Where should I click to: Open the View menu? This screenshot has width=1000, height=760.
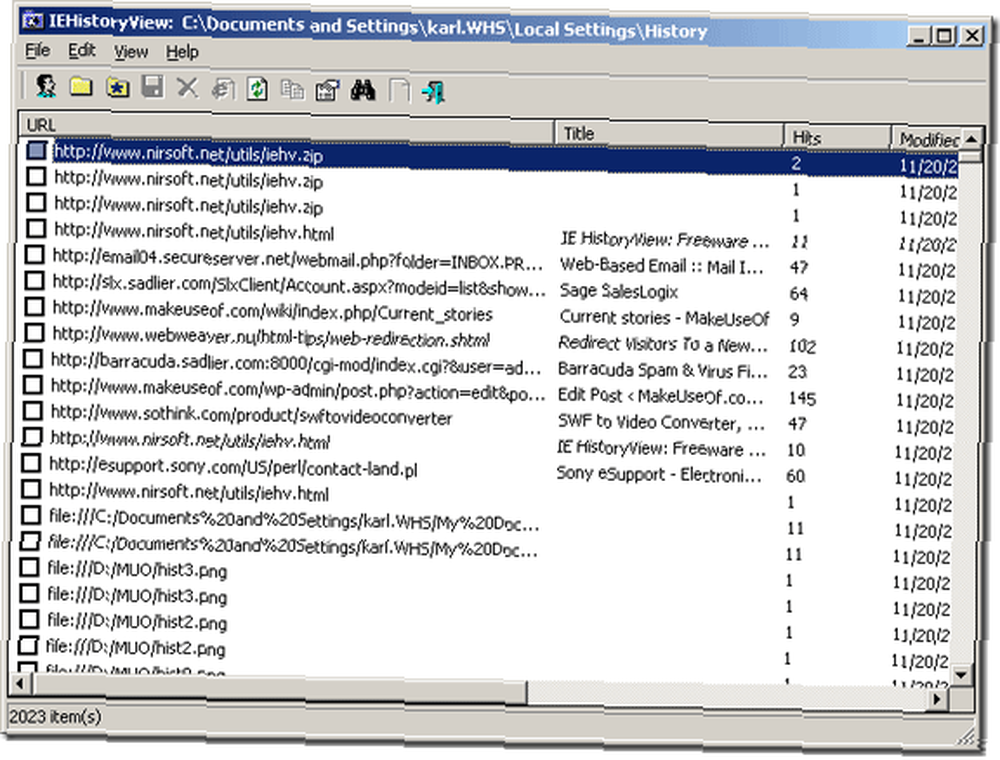[x=131, y=52]
